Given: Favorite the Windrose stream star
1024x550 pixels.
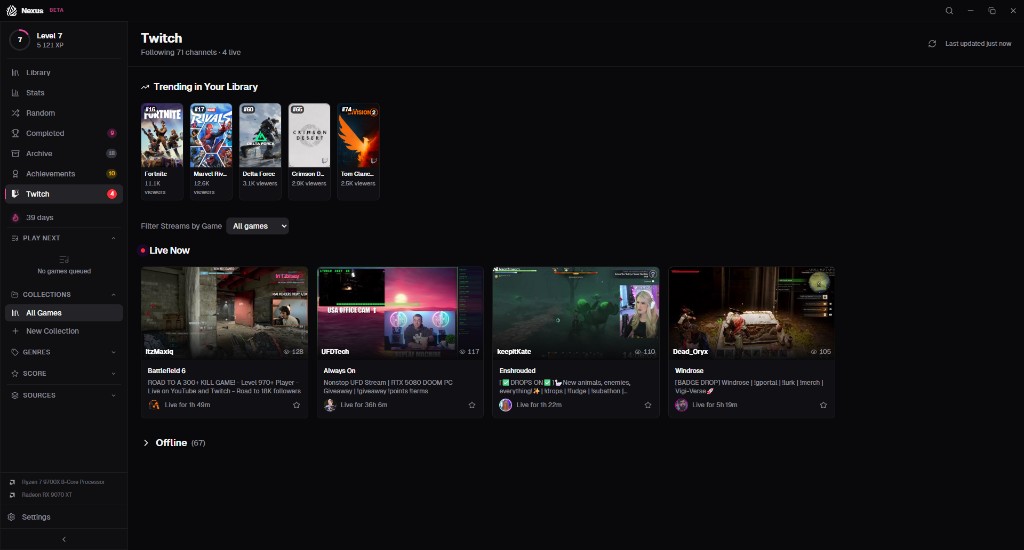Looking at the screenshot, I should coord(824,405).
